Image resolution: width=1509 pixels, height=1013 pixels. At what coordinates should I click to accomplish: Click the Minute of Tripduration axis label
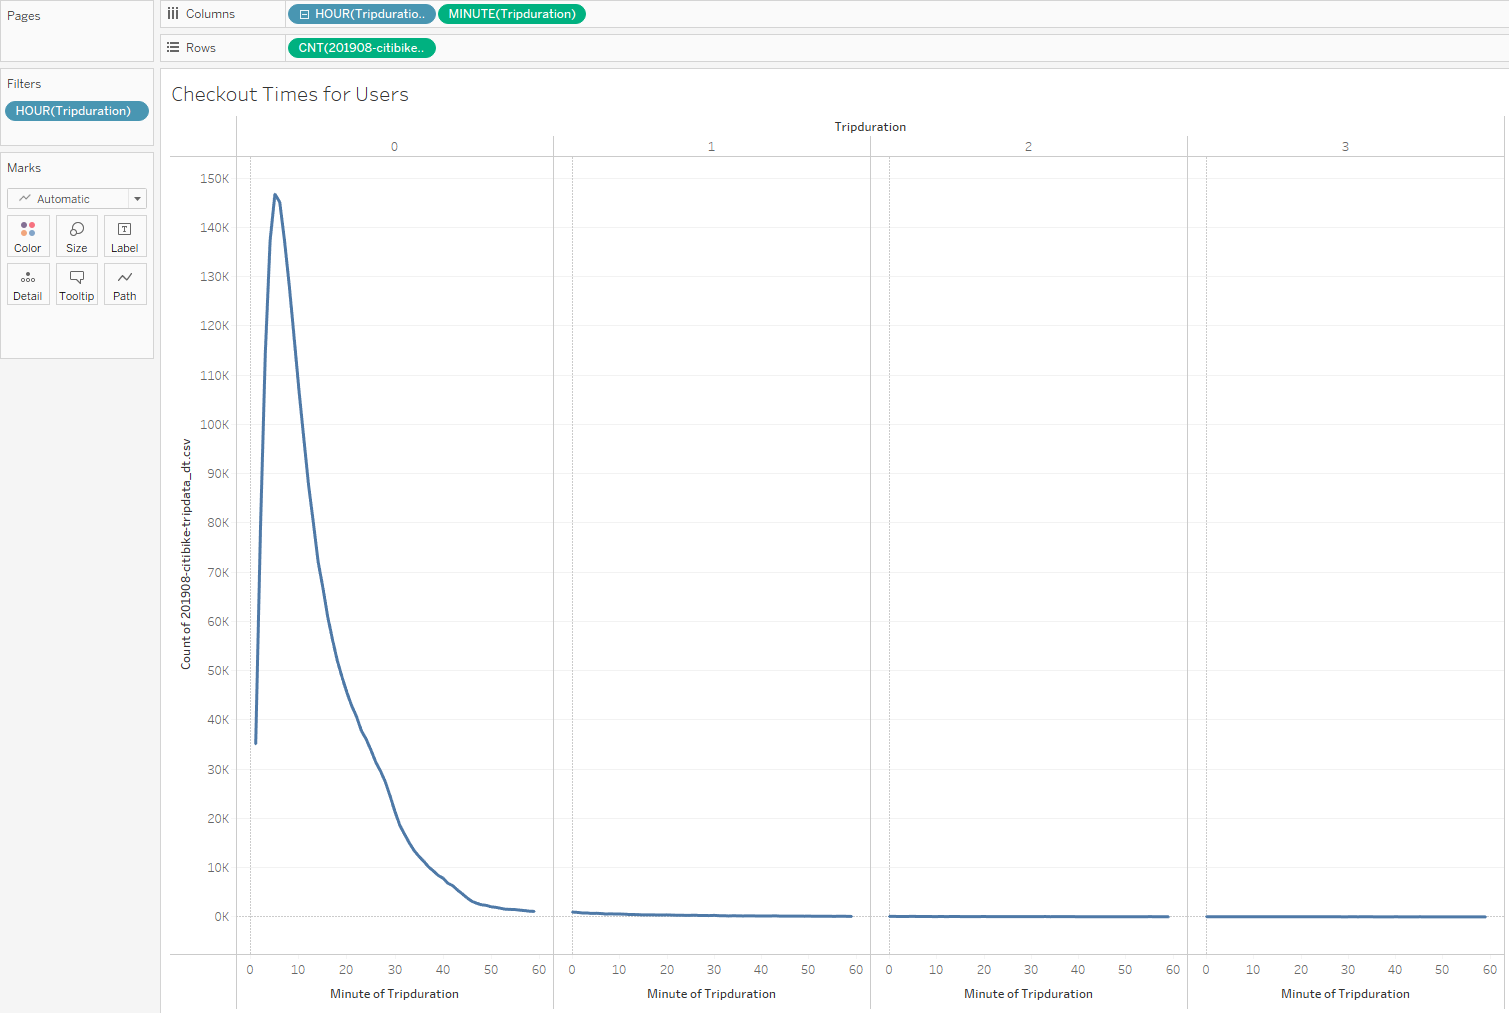[393, 993]
